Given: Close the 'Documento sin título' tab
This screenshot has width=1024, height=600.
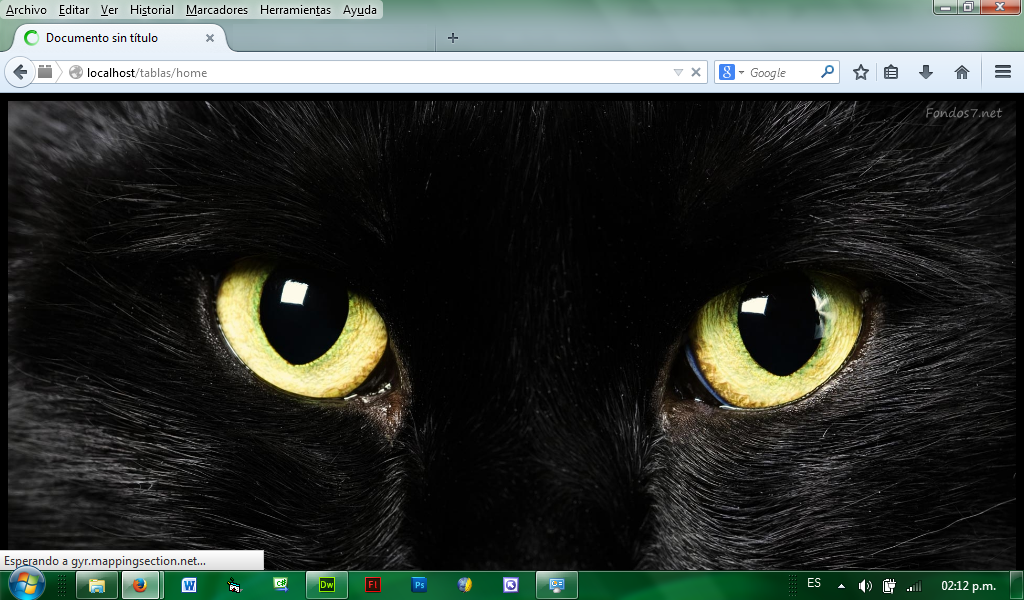Looking at the screenshot, I should [210, 38].
